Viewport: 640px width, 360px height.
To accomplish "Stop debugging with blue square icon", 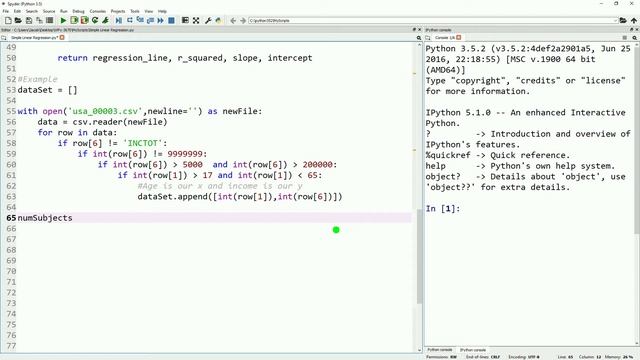I will click(171, 20).
